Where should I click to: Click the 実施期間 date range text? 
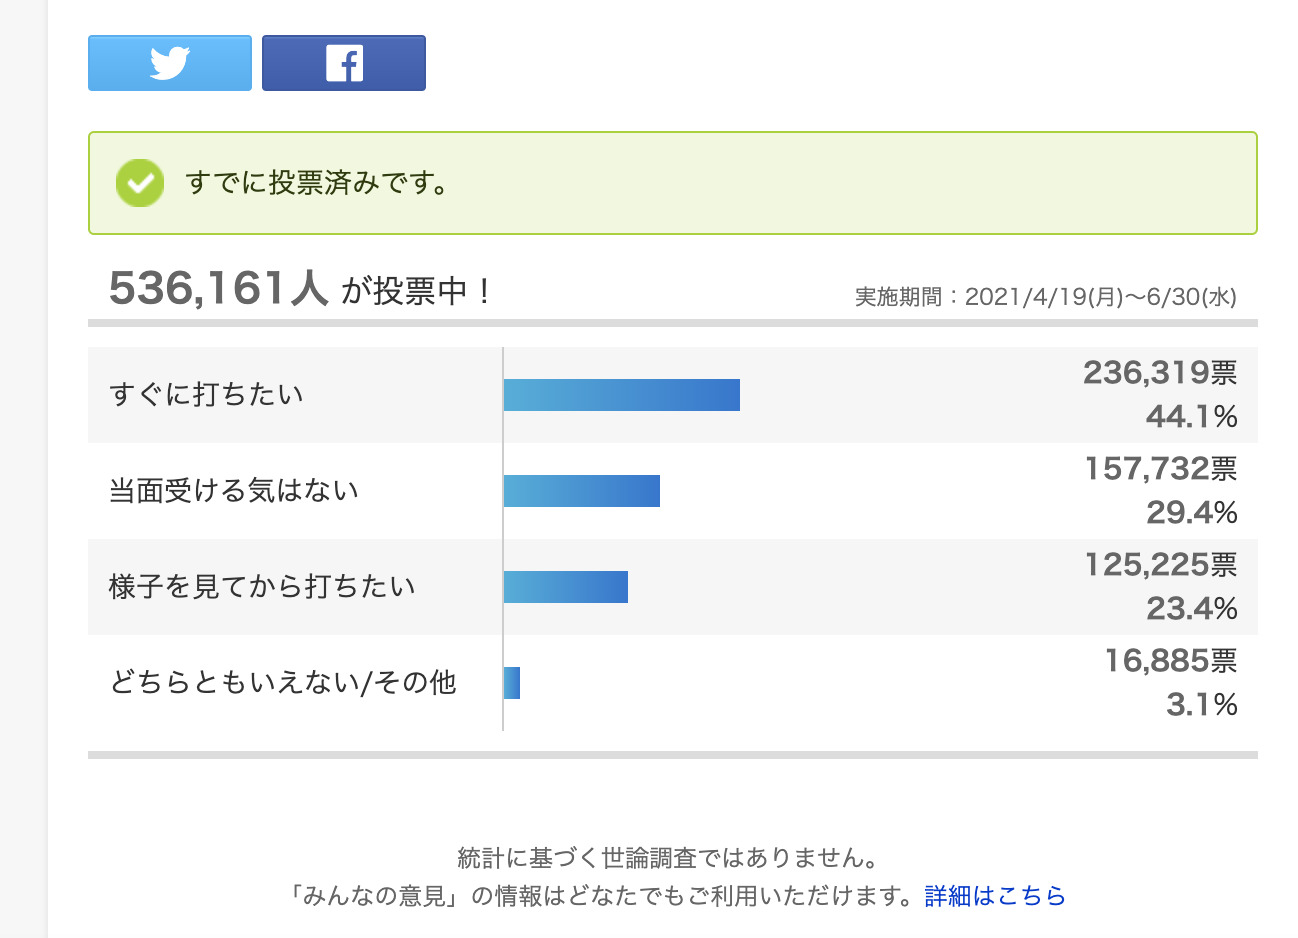1045,297
